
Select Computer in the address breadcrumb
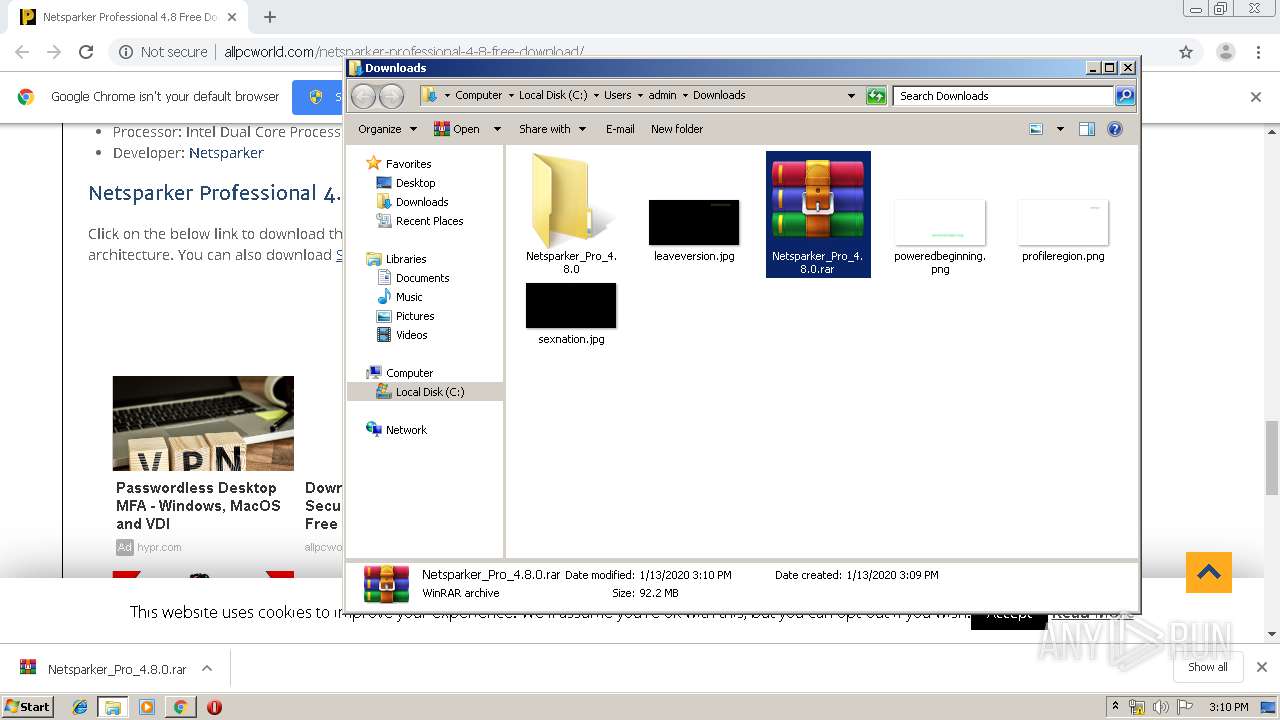[x=478, y=95]
